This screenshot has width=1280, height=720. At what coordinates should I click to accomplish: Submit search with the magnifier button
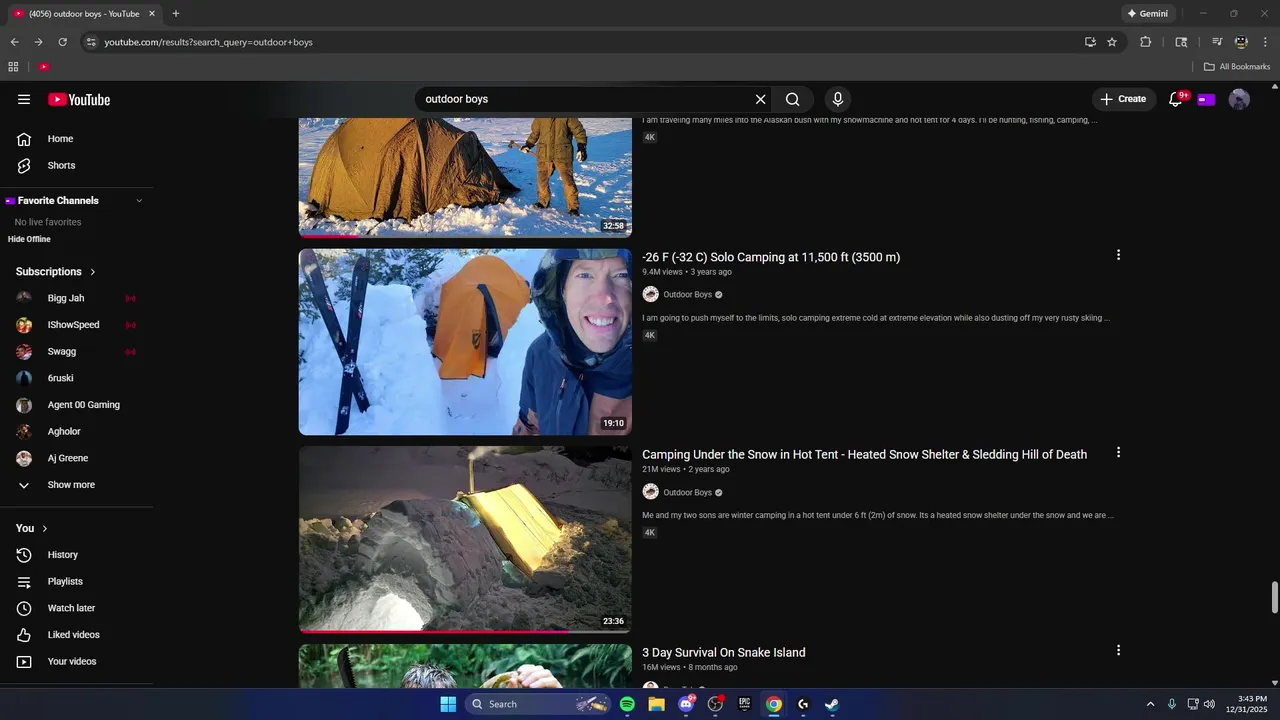793,99
